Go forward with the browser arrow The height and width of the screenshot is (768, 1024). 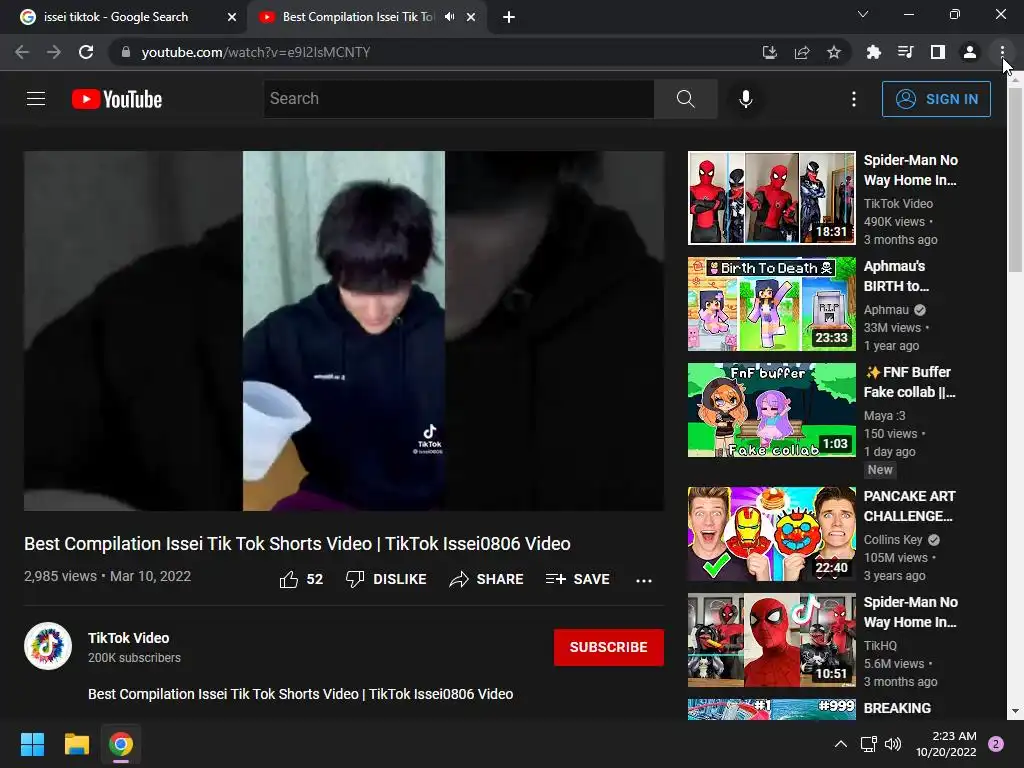(x=54, y=52)
